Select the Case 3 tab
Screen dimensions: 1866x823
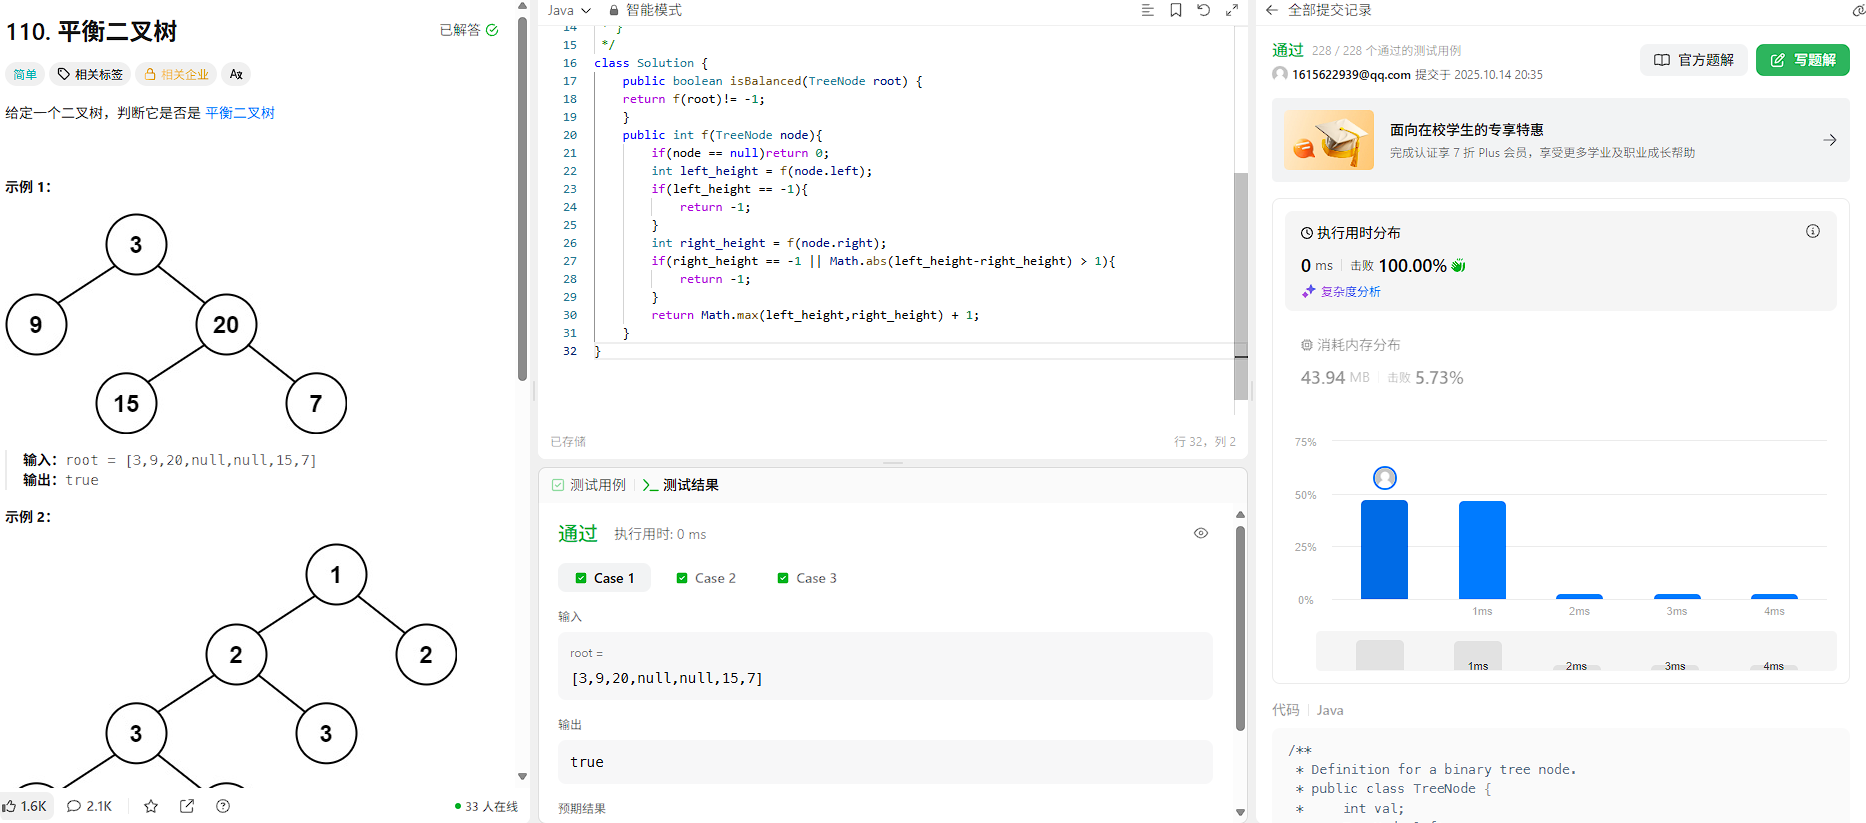click(807, 578)
